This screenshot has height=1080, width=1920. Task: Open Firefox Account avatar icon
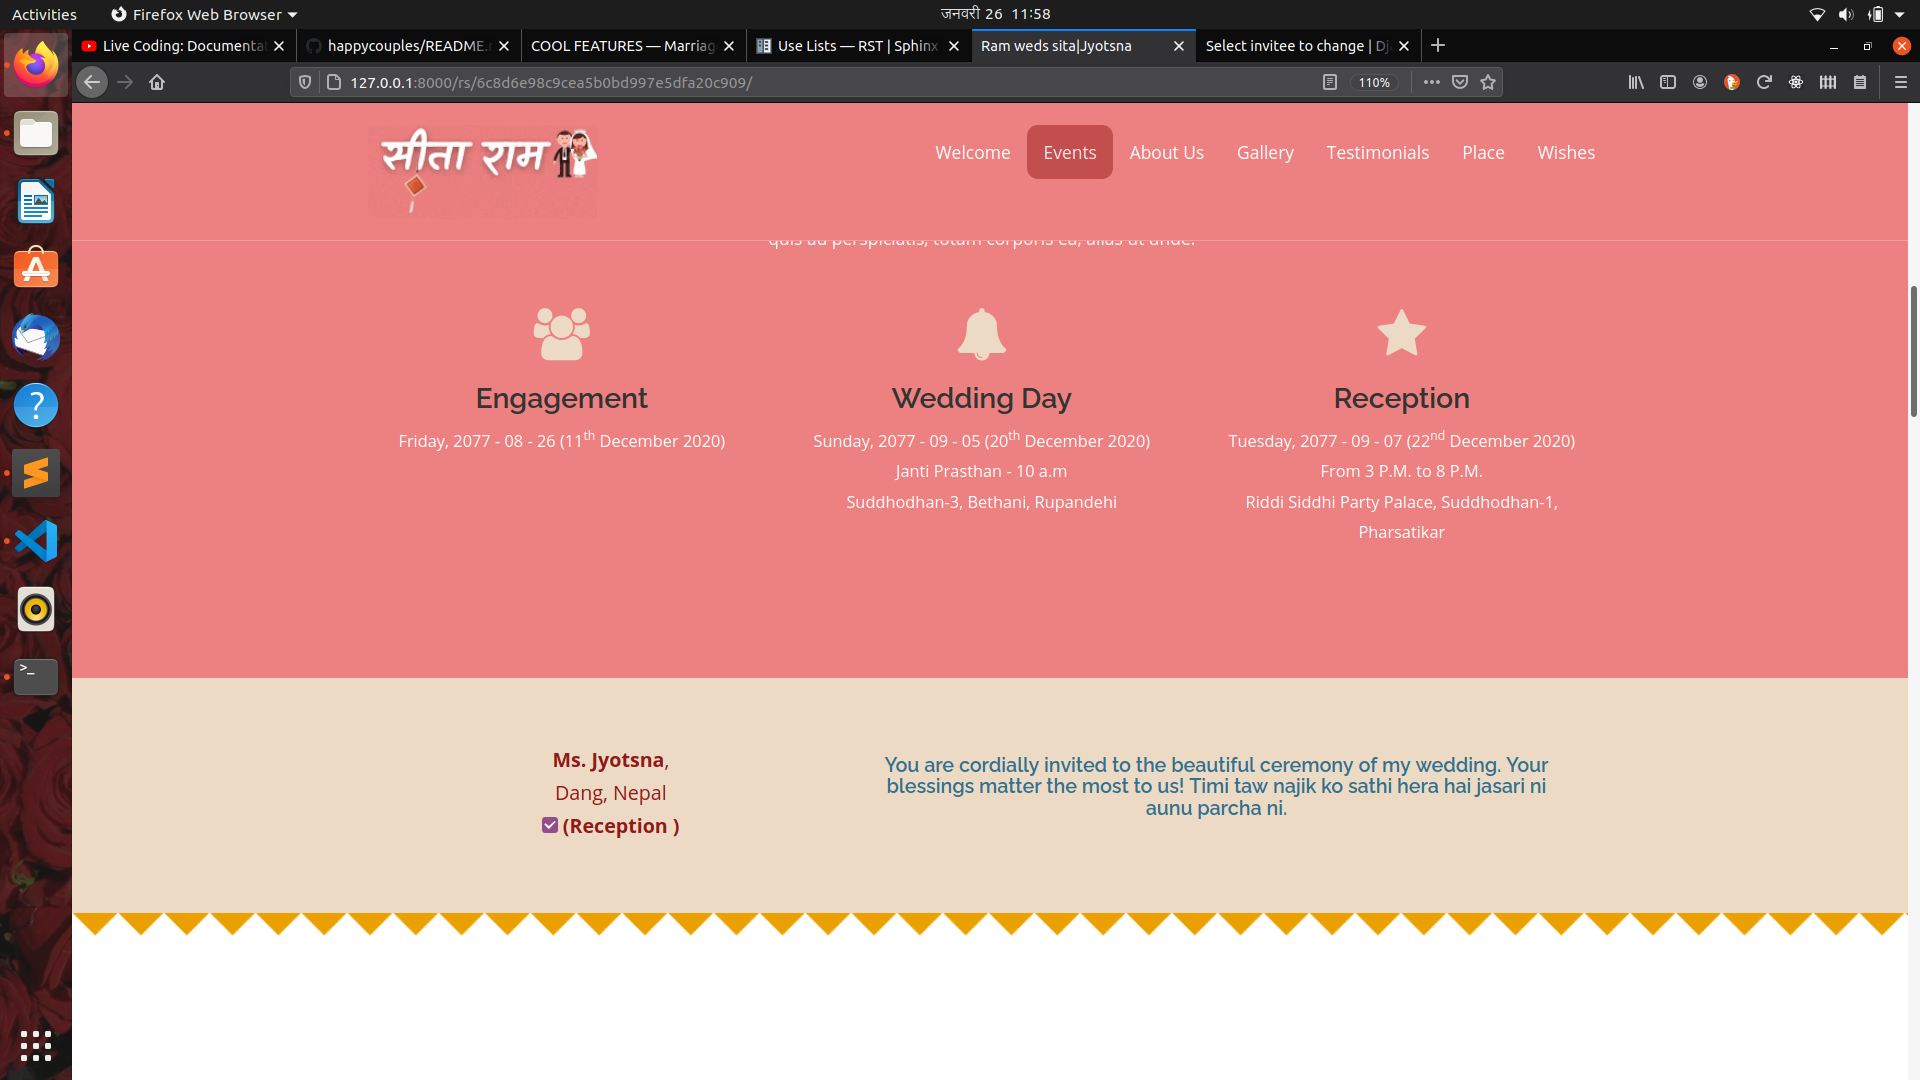pos(1700,83)
